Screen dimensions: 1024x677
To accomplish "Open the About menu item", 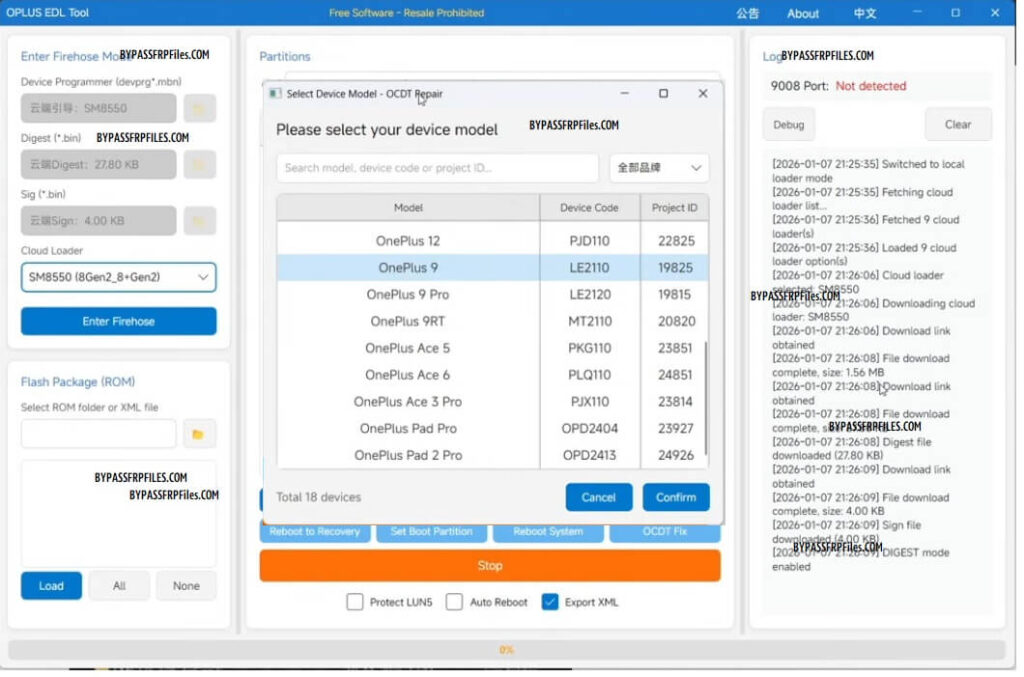I will pos(803,13).
